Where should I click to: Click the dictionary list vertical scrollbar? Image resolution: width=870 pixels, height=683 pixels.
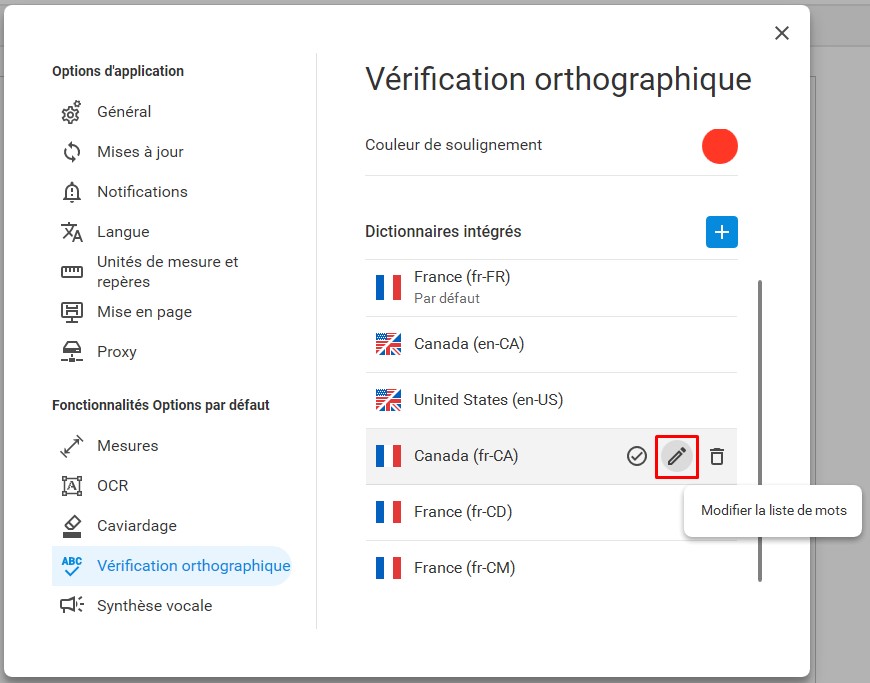760,431
